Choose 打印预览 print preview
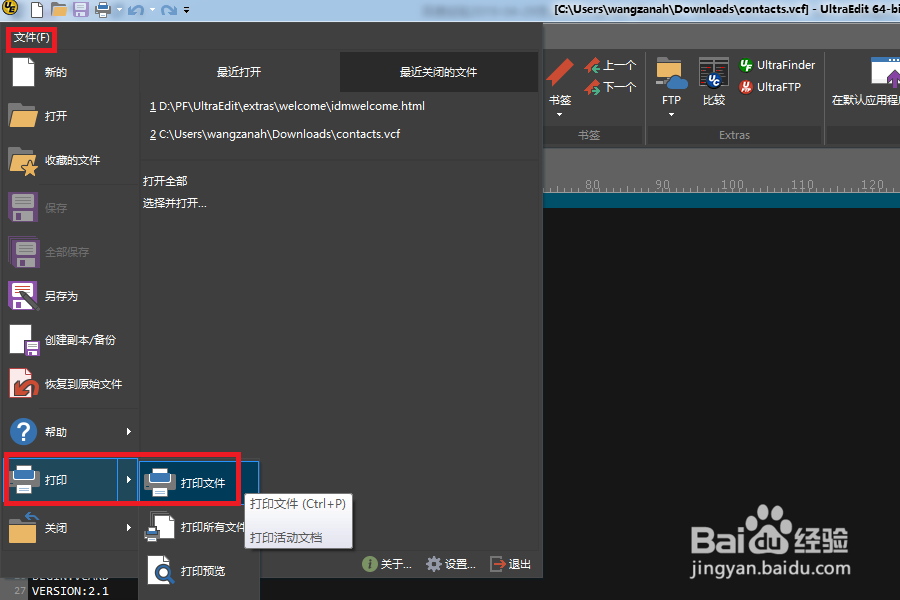The width and height of the screenshot is (900, 600). pyautogui.click(x=199, y=571)
